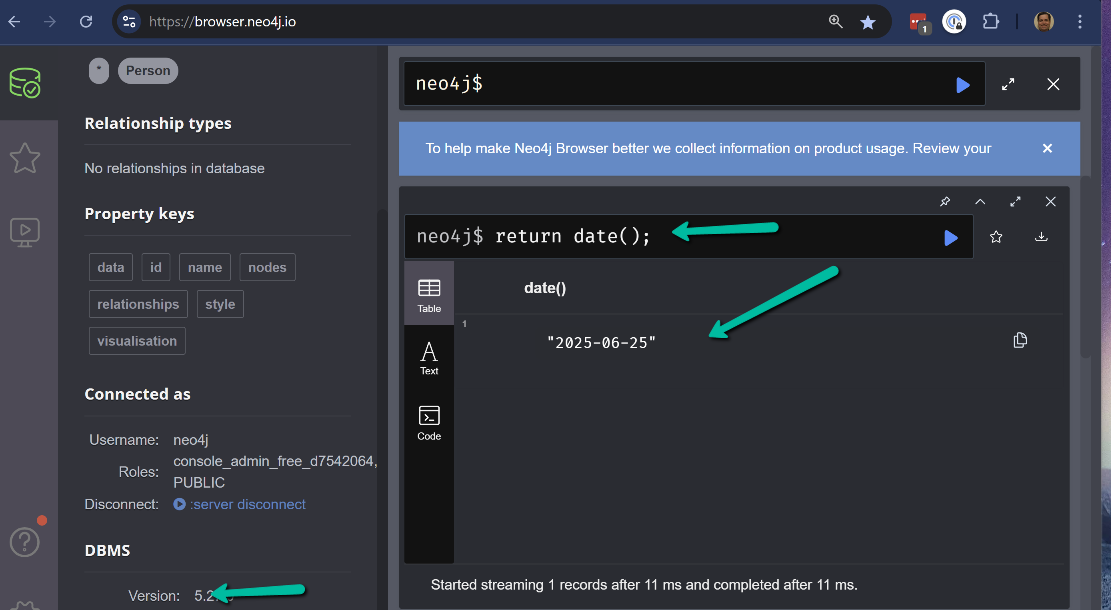
Task: Reload the browser.neo4j.io page
Action: click(86, 22)
